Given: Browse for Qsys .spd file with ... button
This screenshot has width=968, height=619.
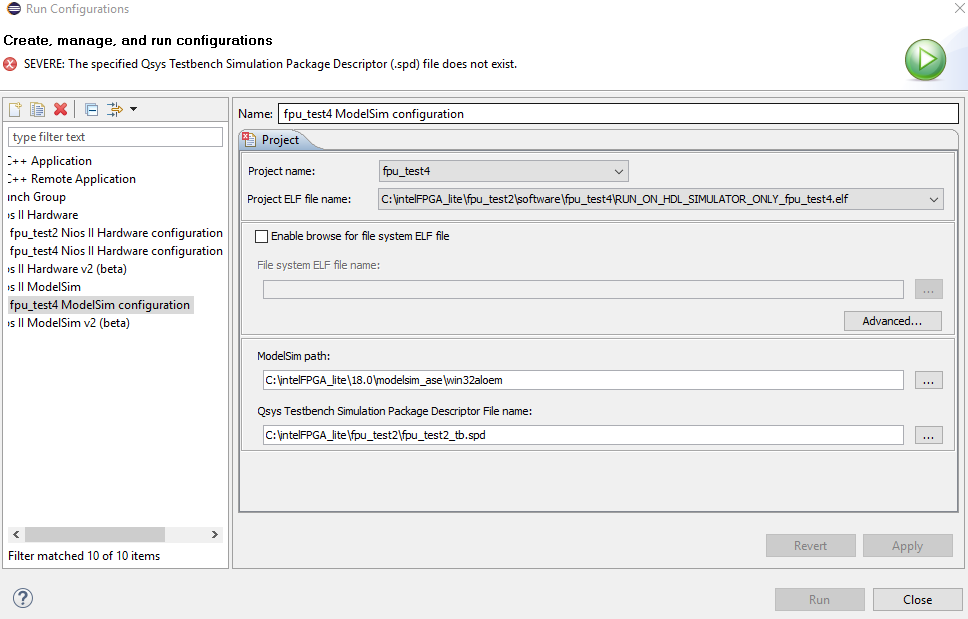Looking at the screenshot, I should coord(928,435).
